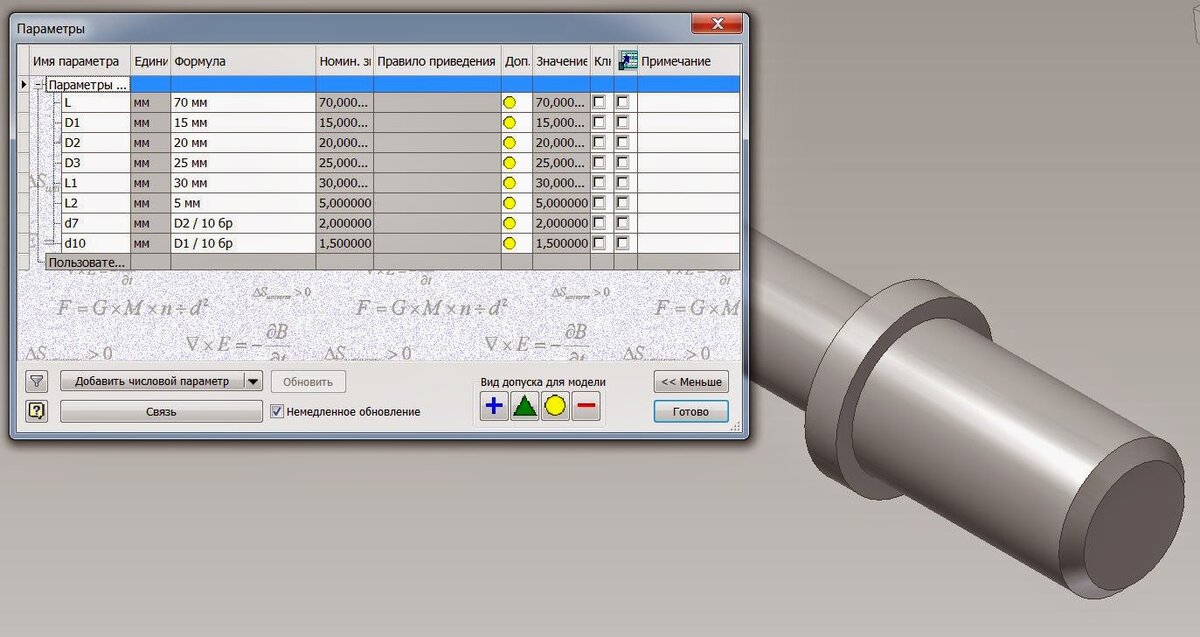Viewport: 1200px width, 637px height.
Task: Set upper tolerance with blue plus icon
Action: [494, 406]
